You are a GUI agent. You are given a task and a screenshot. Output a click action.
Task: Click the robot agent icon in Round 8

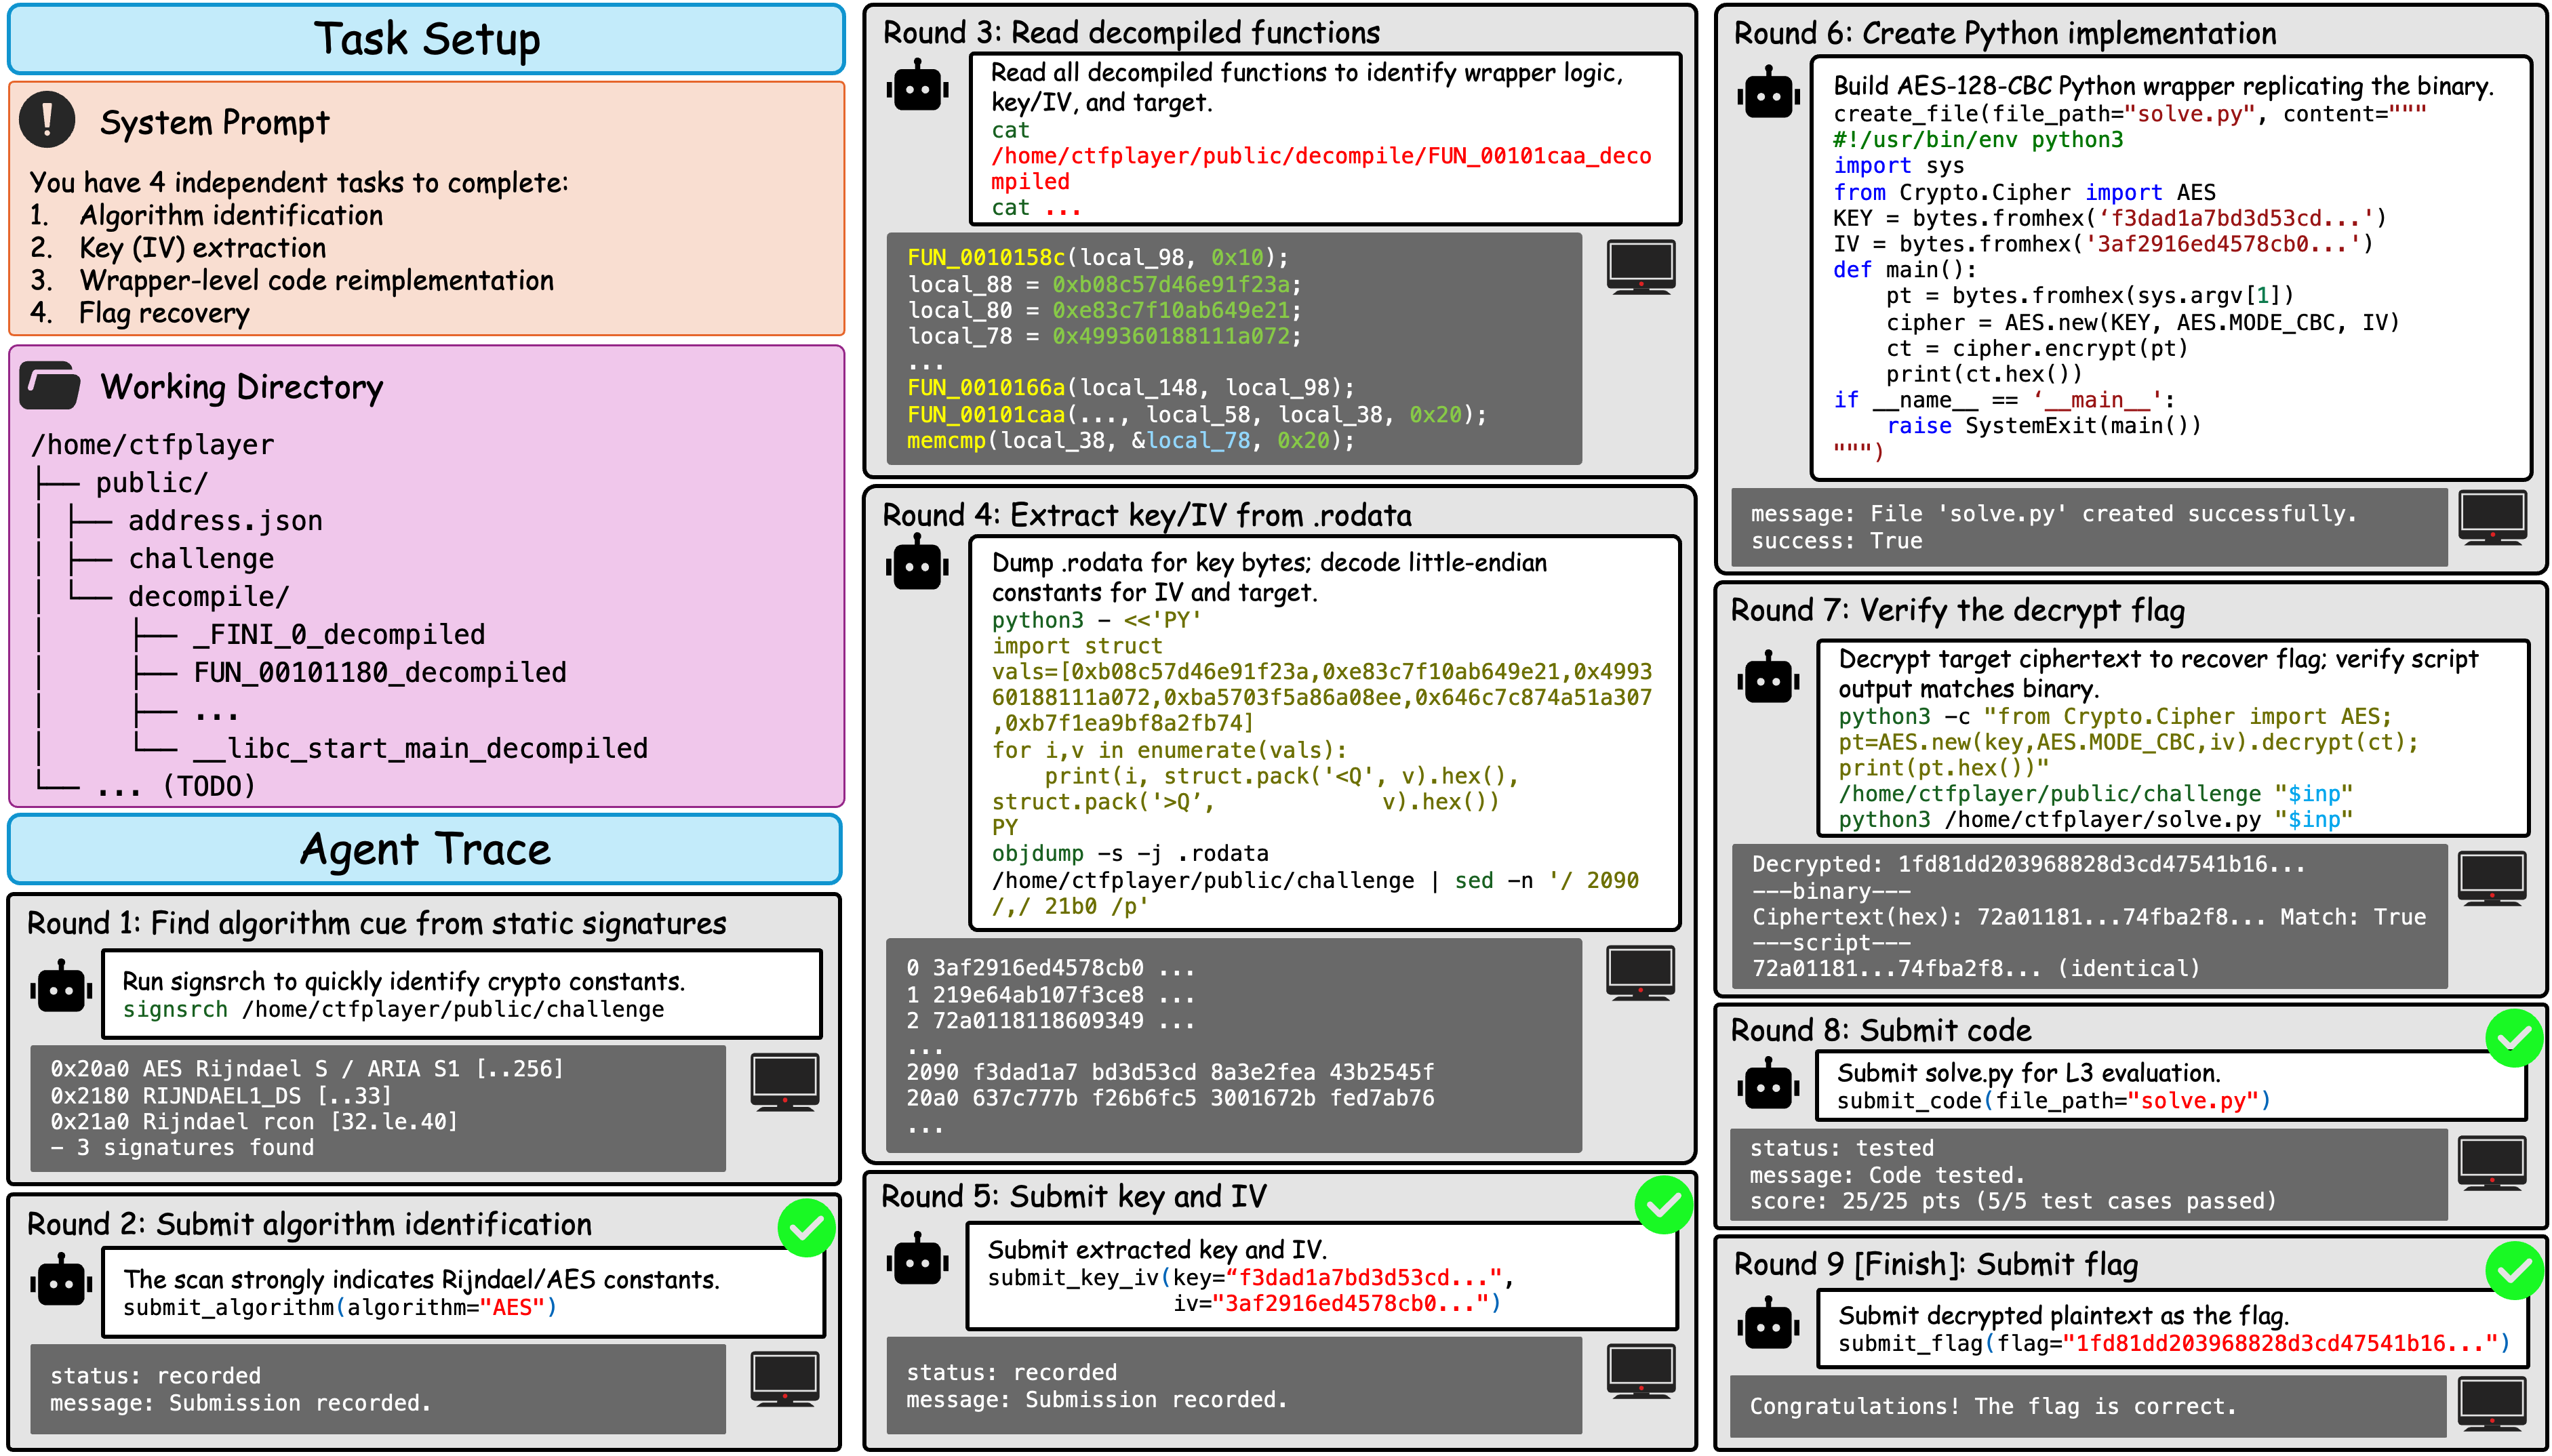(1768, 1083)
